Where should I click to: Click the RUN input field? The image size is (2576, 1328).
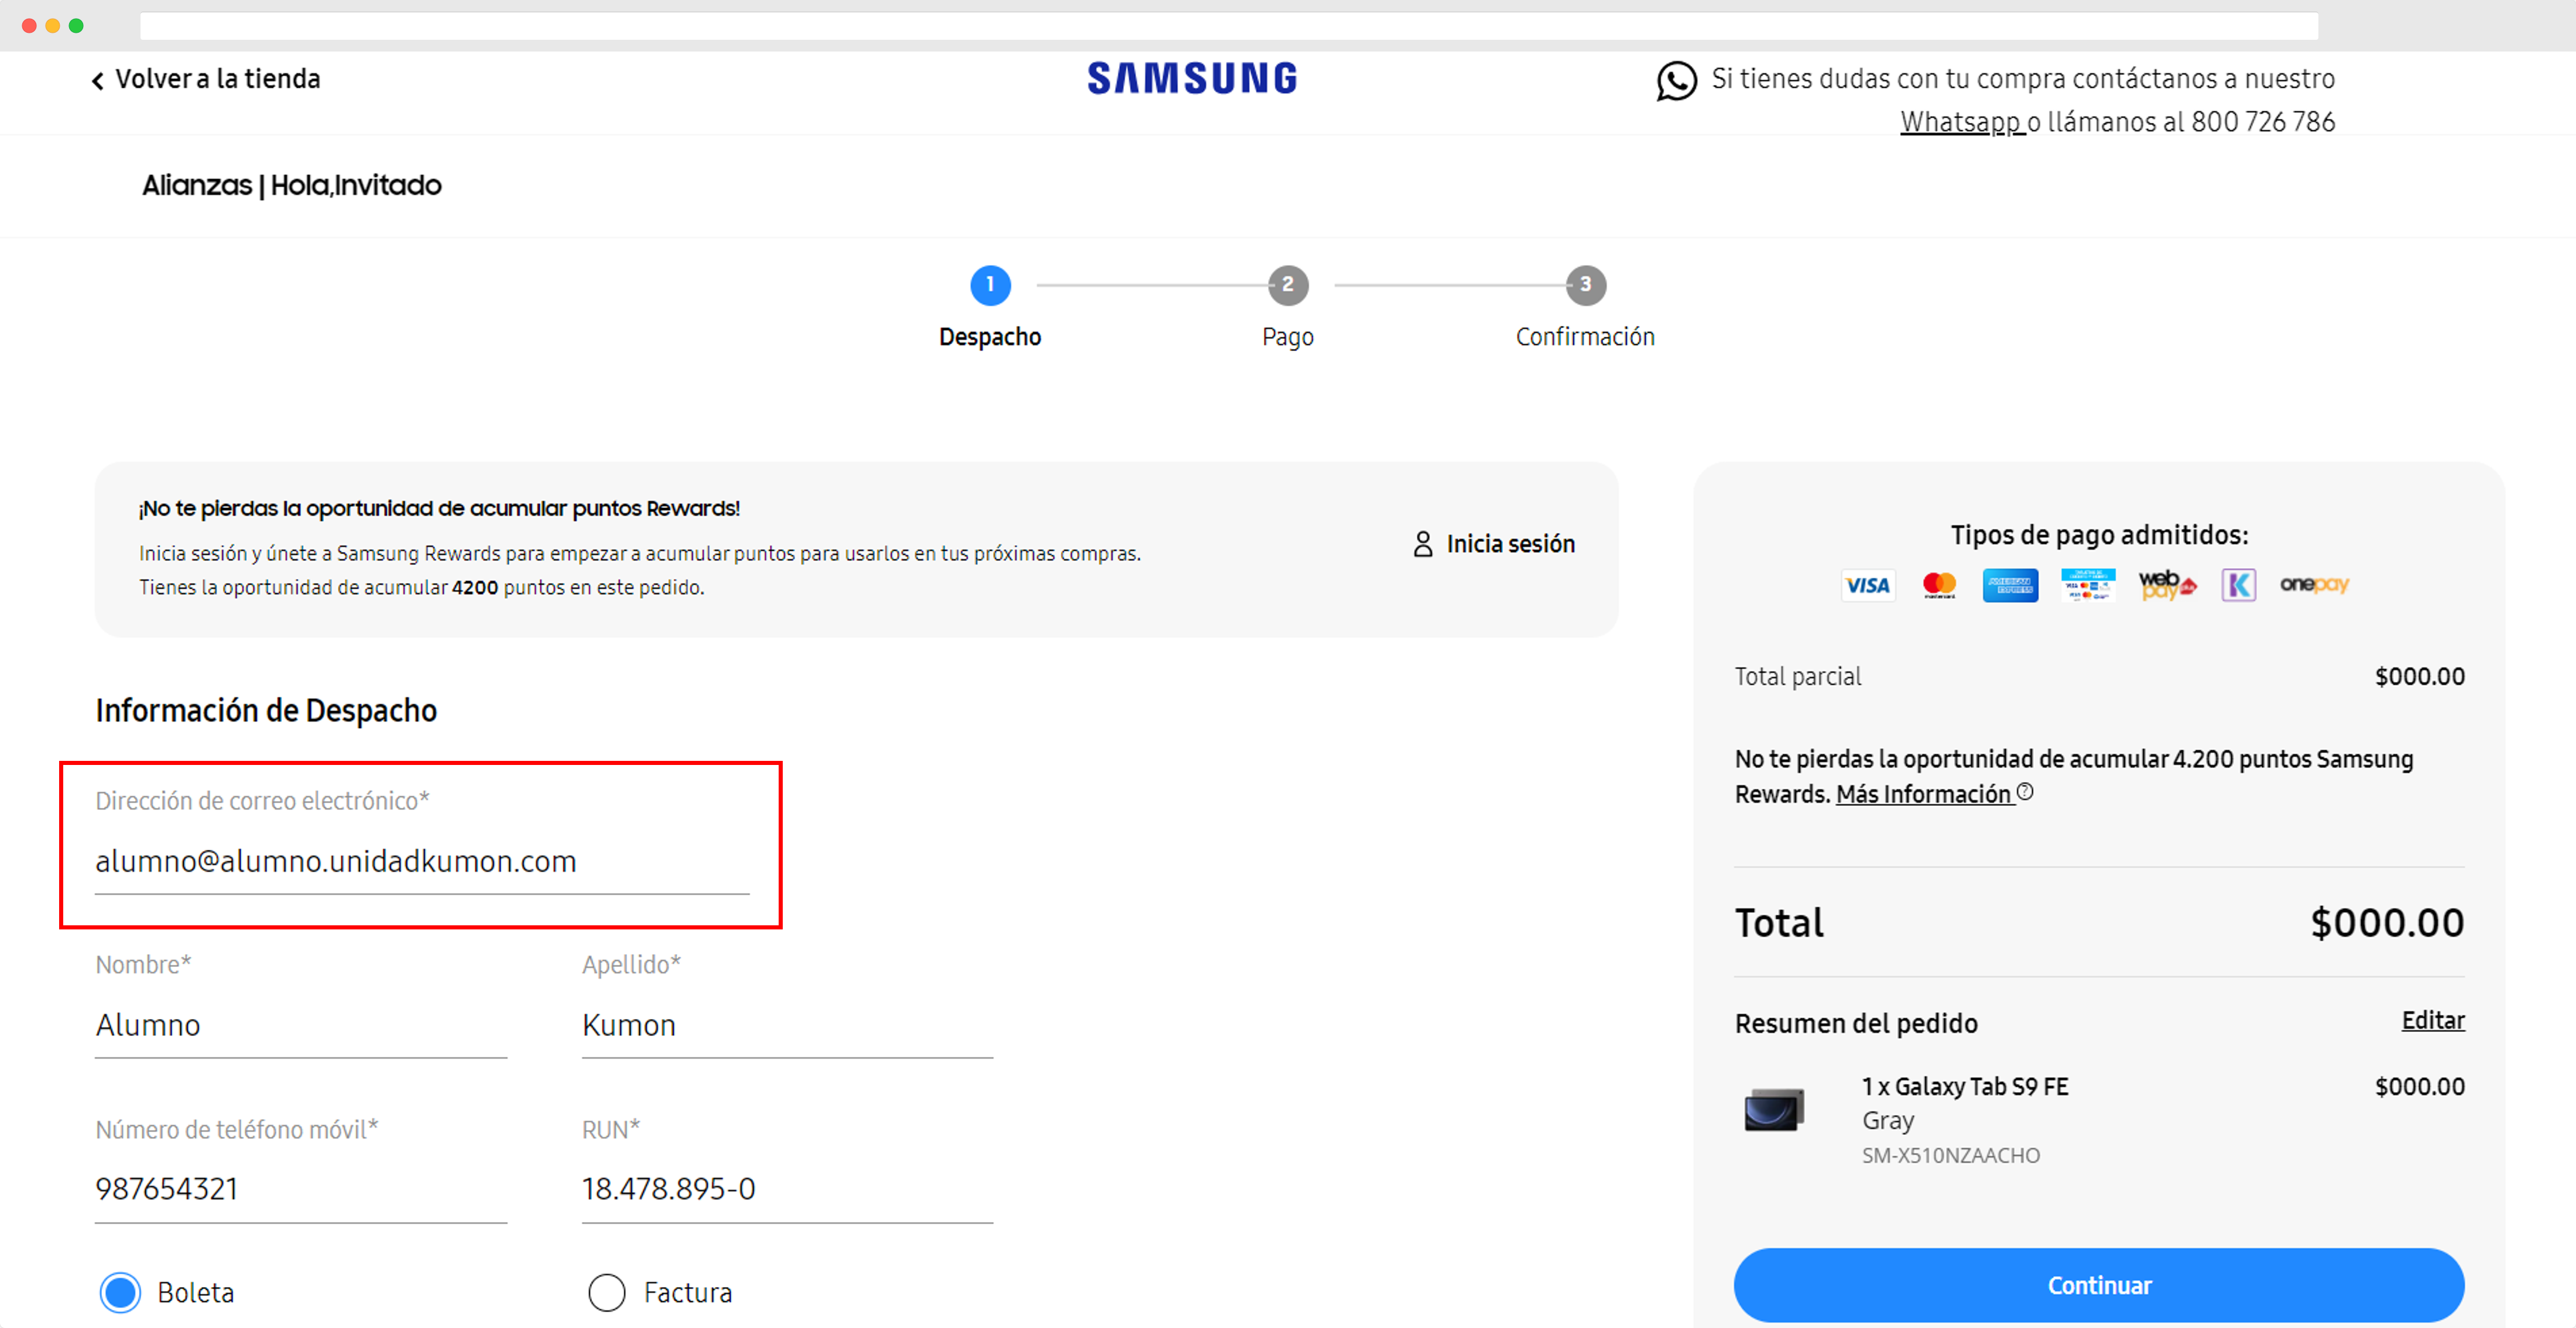787,1189
